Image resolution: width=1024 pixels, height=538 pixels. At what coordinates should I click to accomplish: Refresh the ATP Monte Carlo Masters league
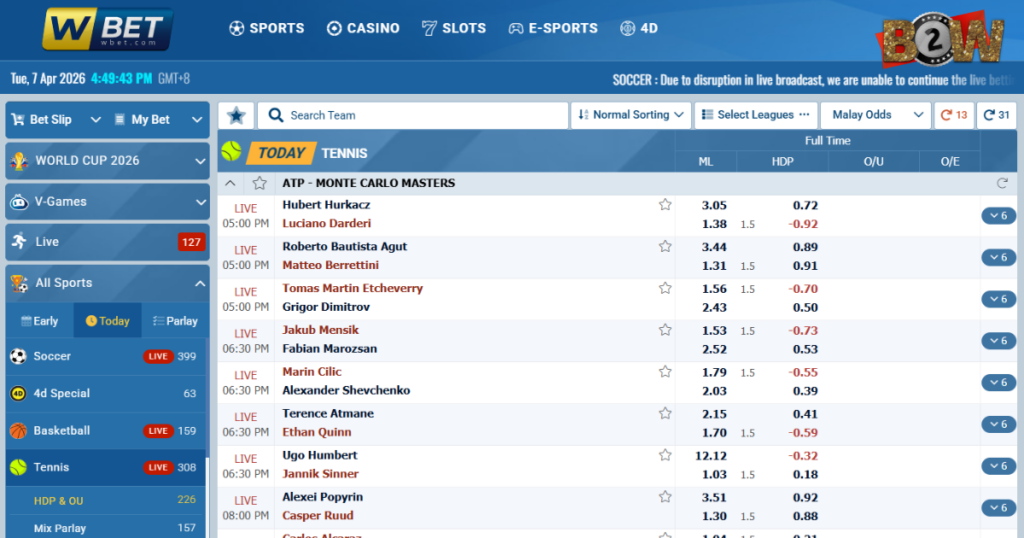click(x=1002, y=183)
